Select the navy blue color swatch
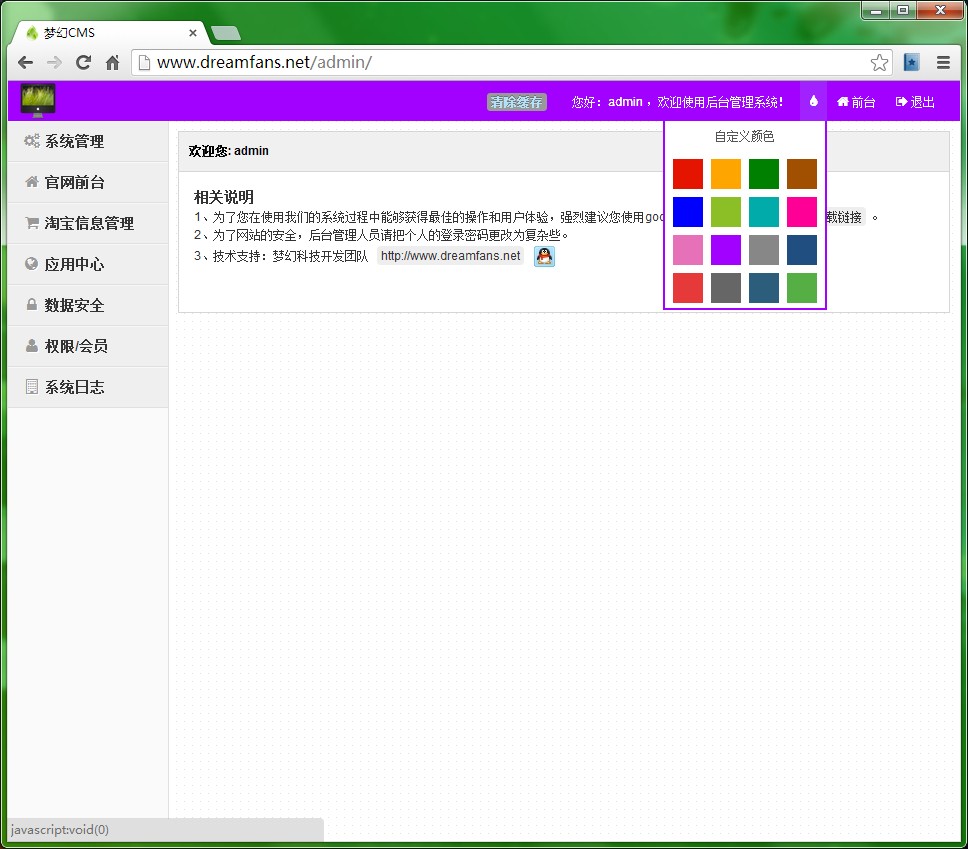Screen dimensions: 968x849 point(802,250)
